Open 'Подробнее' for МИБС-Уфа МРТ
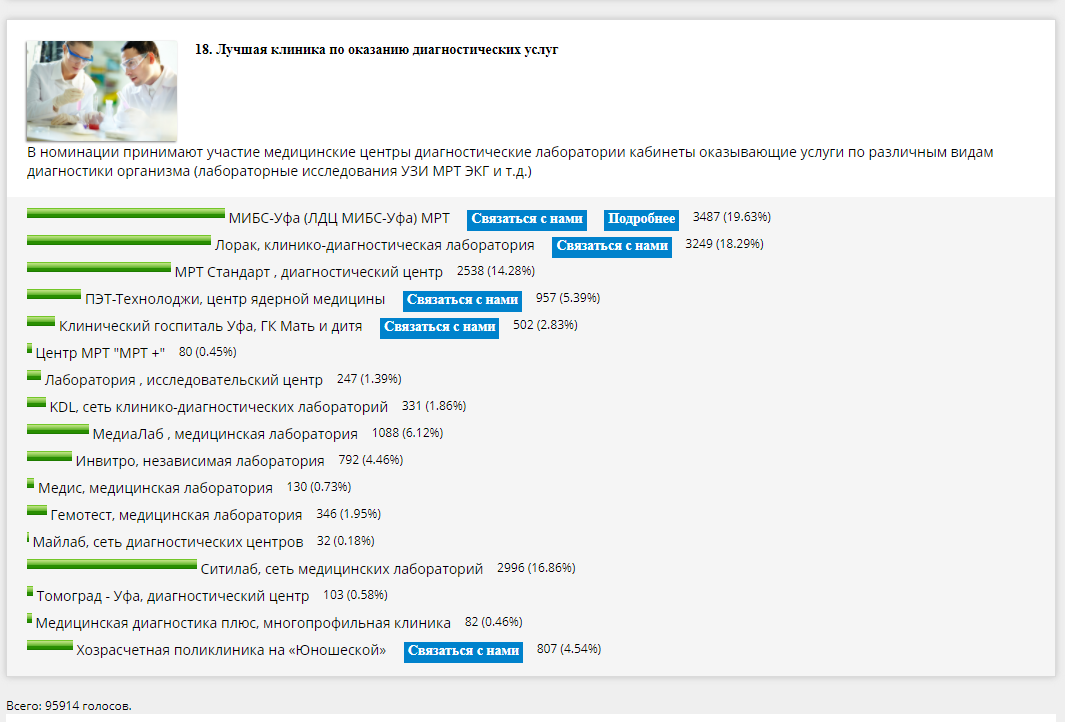This screenshot has width=1065, height=722. click(641, 219)
